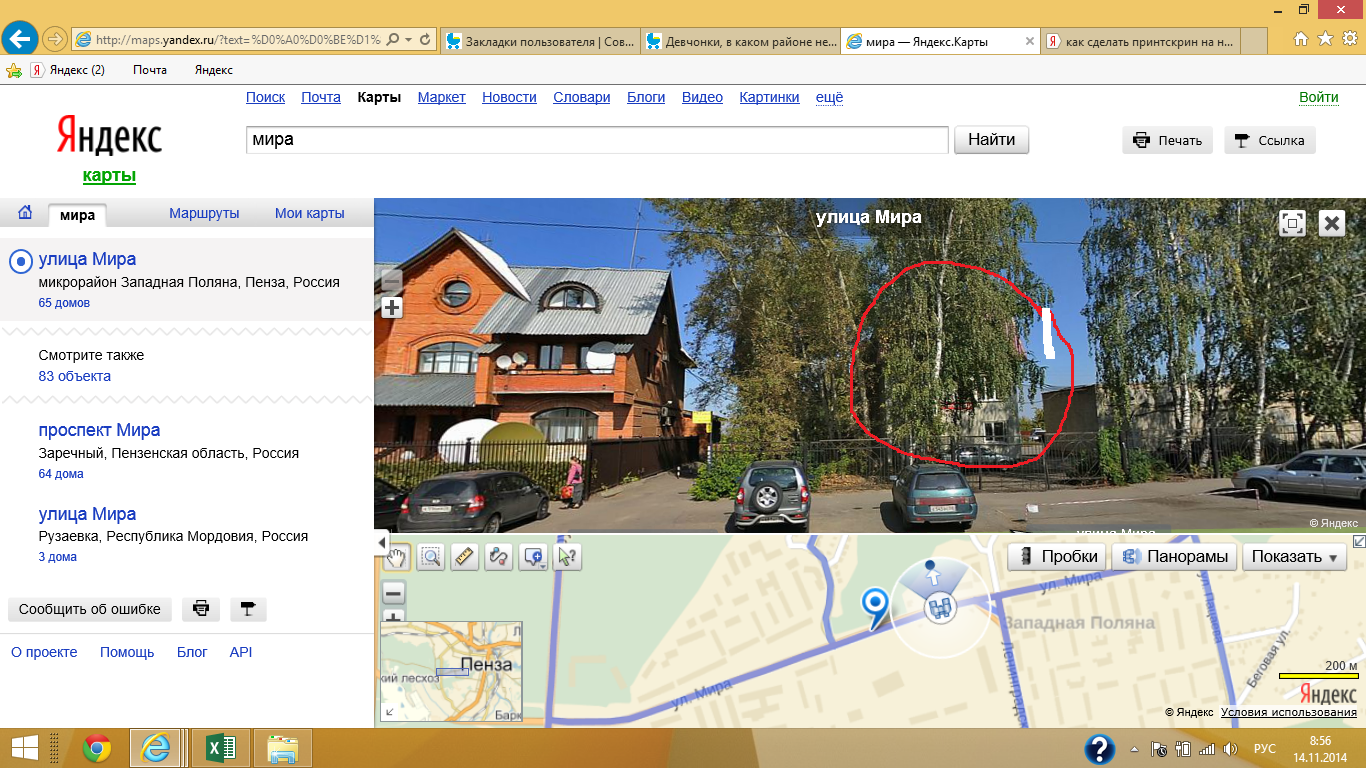Focus the search field containing 'мира'

pos(597,140)
